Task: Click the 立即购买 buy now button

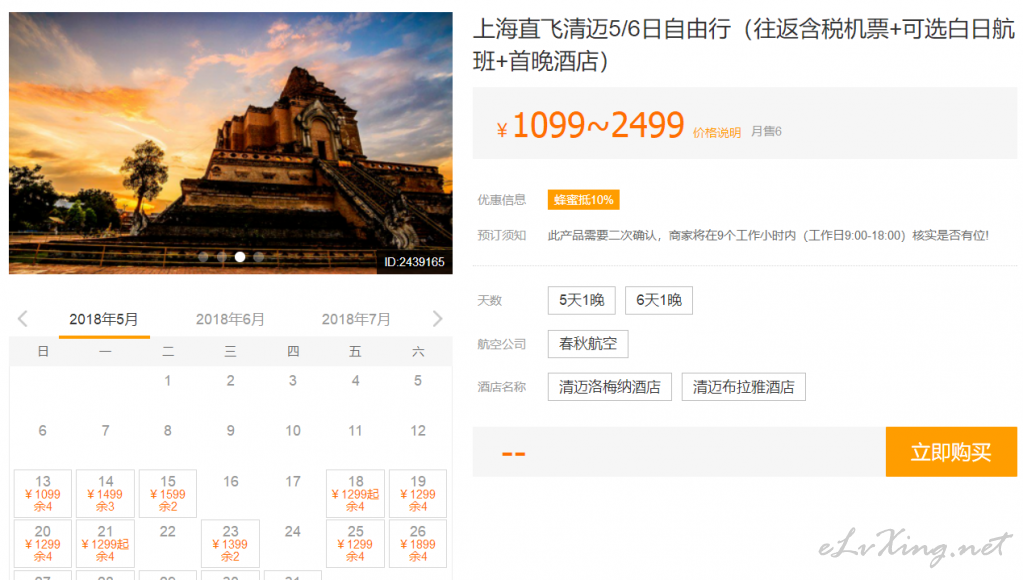Action: point(951,451)
